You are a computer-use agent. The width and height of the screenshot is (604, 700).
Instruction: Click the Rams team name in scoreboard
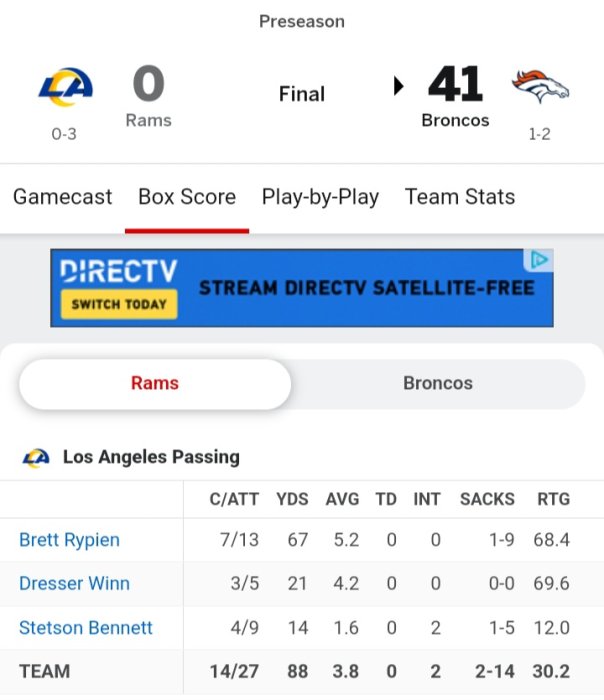click(148, 121)
